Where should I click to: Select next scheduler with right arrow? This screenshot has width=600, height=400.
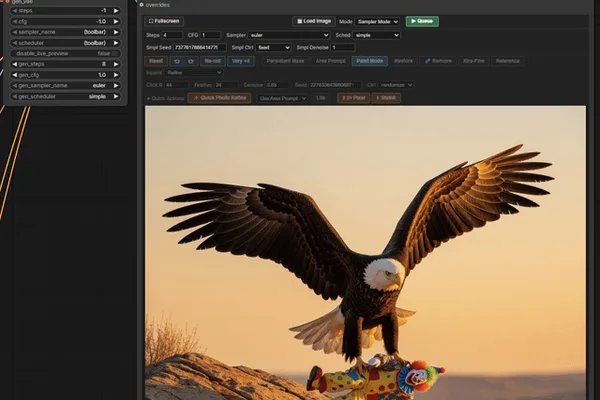tap(116, 43)
